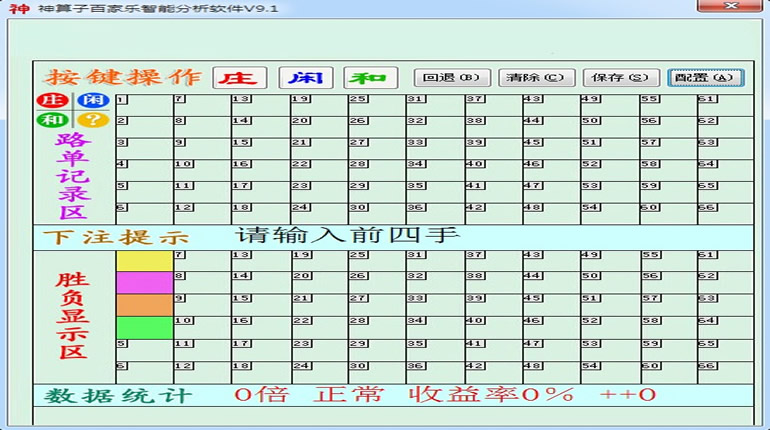Click the 回退 (B) button
The height and width of the screenshot is (430, 770).
click(x=452, y=78)
